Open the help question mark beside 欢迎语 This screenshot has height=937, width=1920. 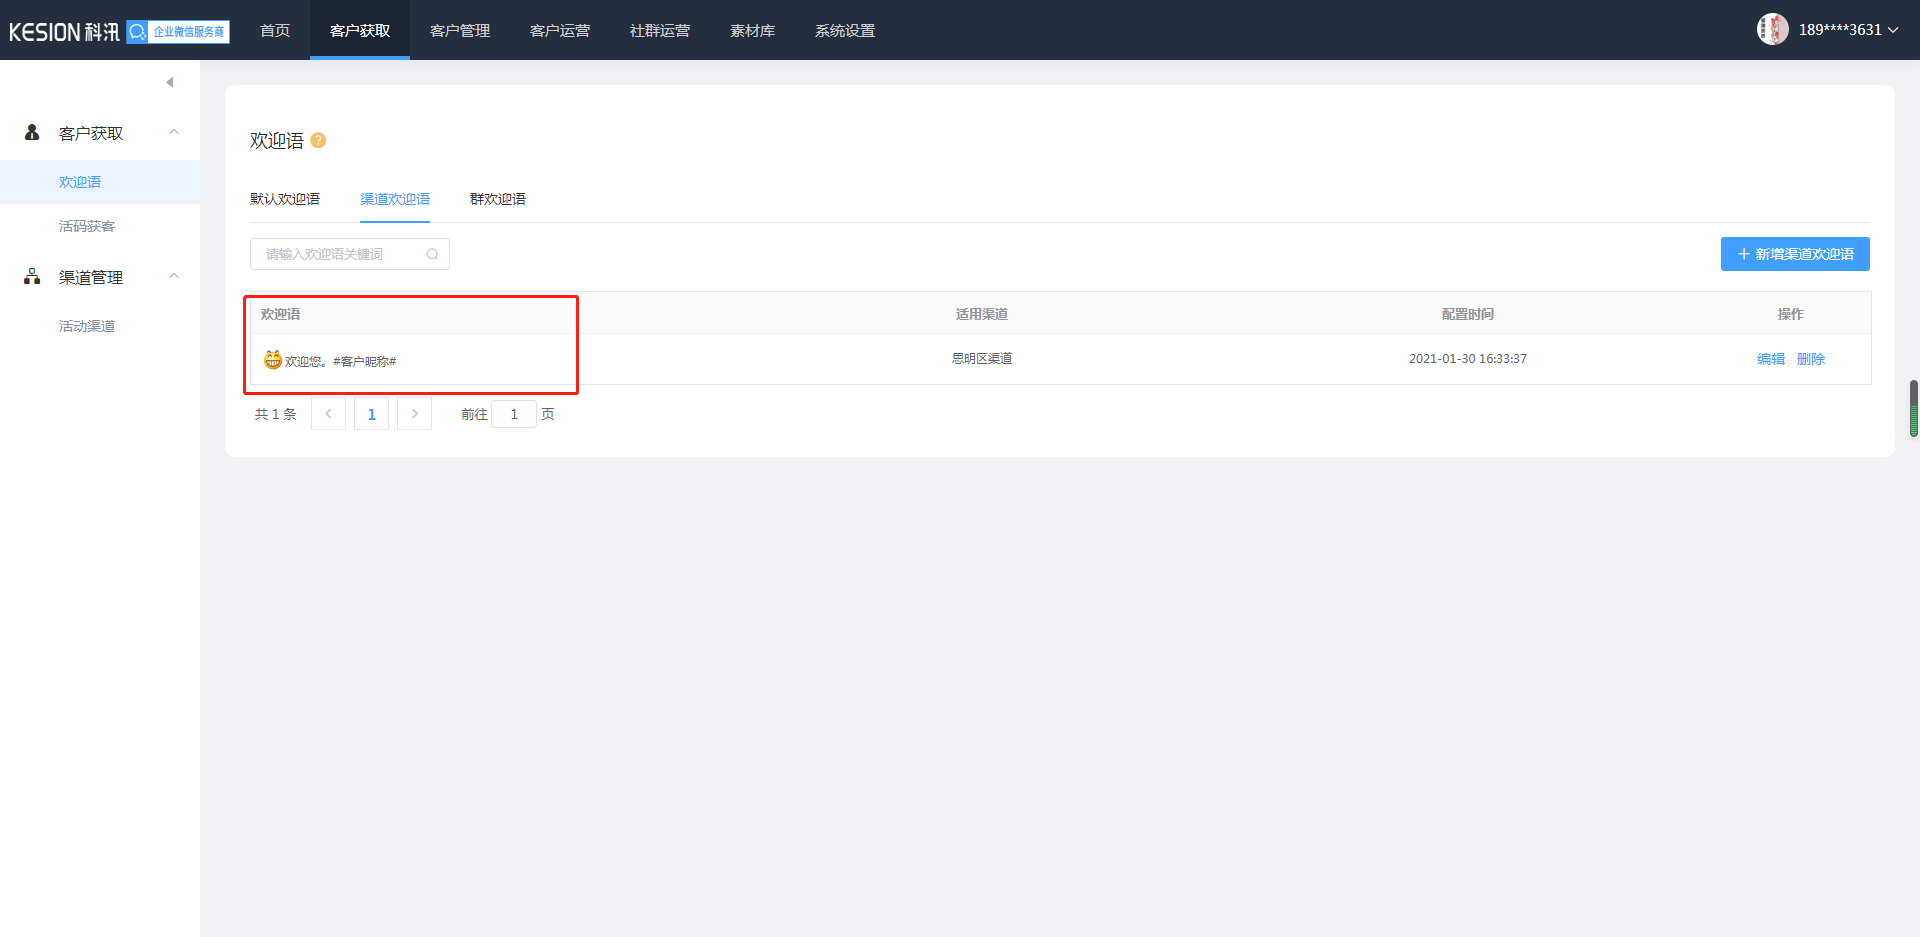coord(318,140)
